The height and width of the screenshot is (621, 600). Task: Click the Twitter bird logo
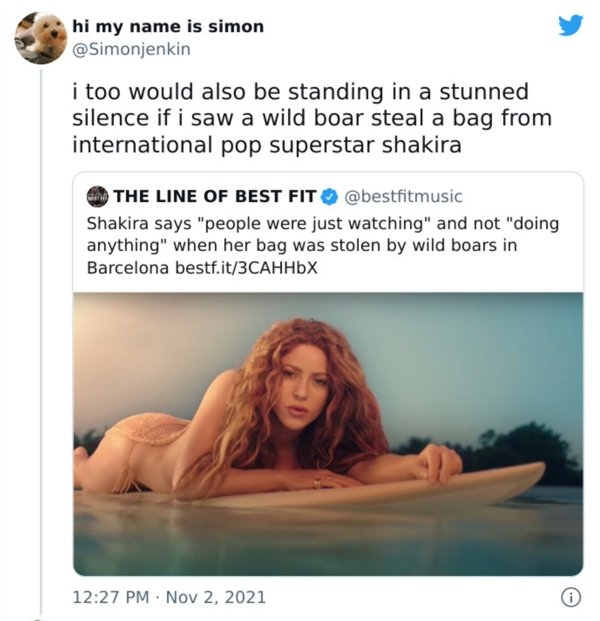(x=570, y=24)
